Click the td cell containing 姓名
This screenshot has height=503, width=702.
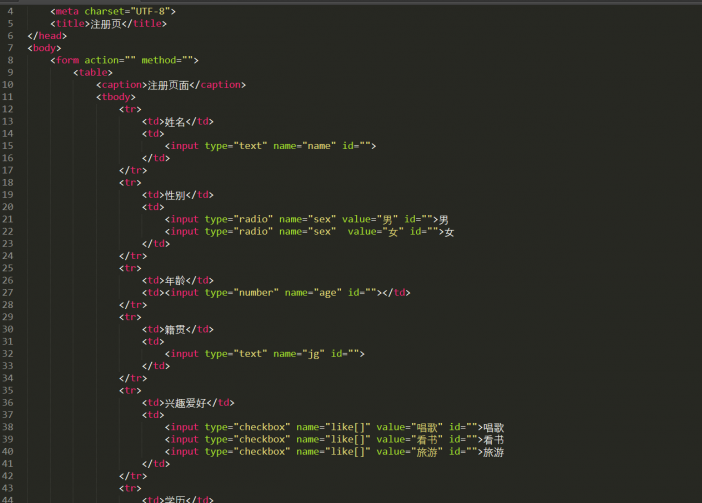point(178,121)
